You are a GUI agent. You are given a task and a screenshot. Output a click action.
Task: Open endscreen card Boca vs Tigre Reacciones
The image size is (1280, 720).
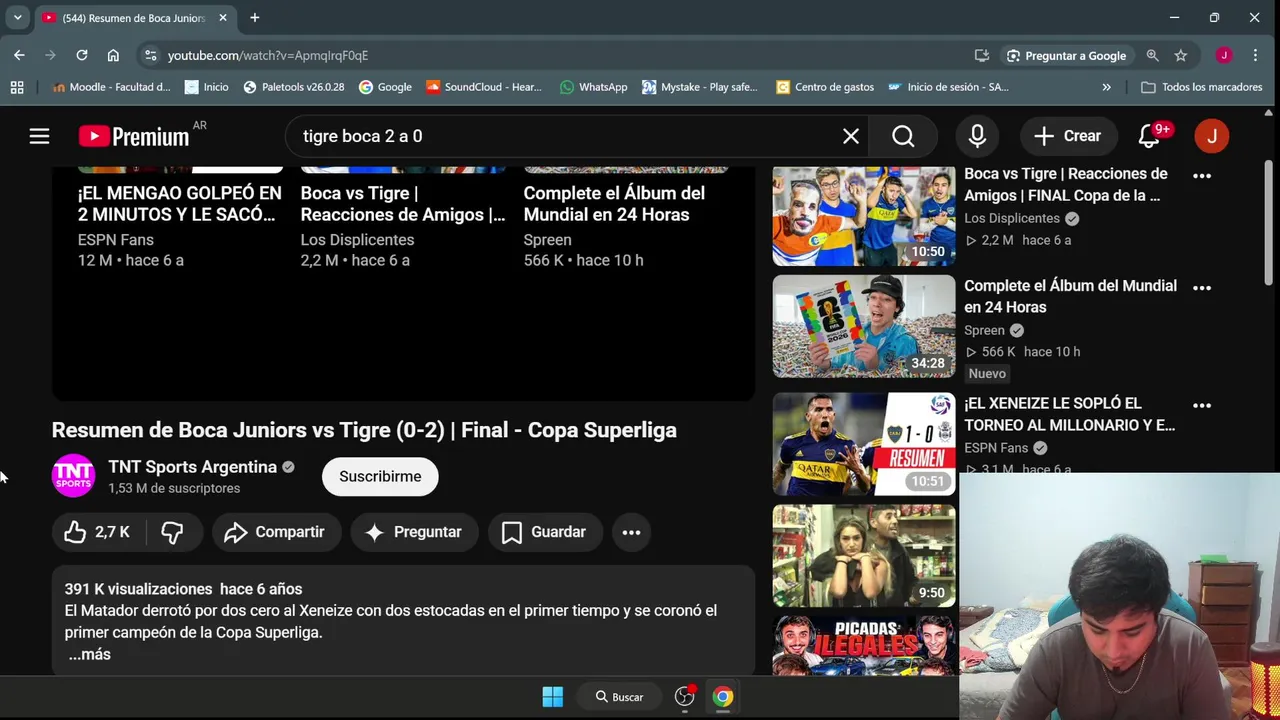[x=403, y=203]
